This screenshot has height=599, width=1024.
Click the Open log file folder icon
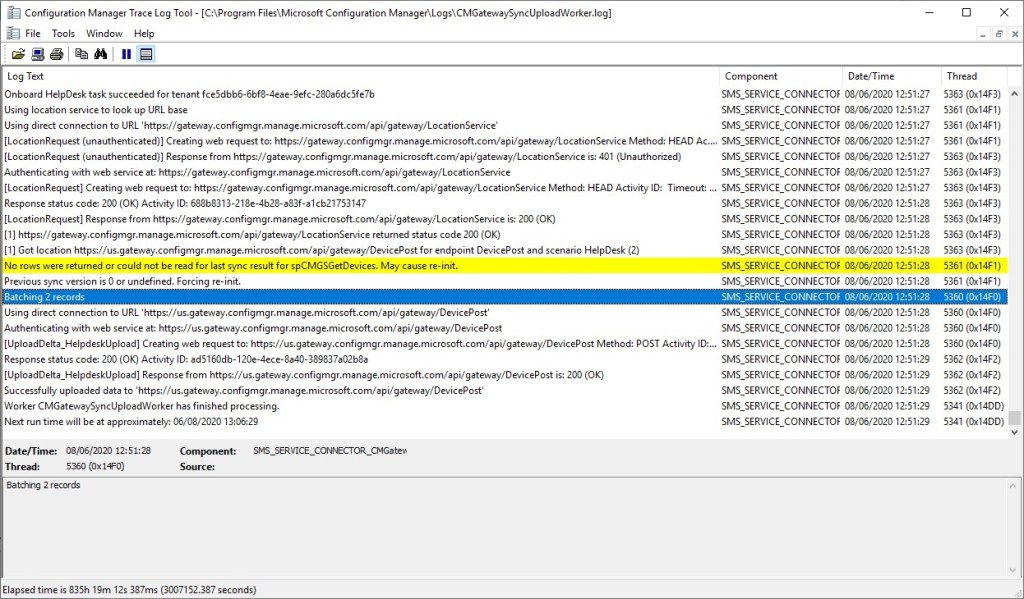(18, 54)
